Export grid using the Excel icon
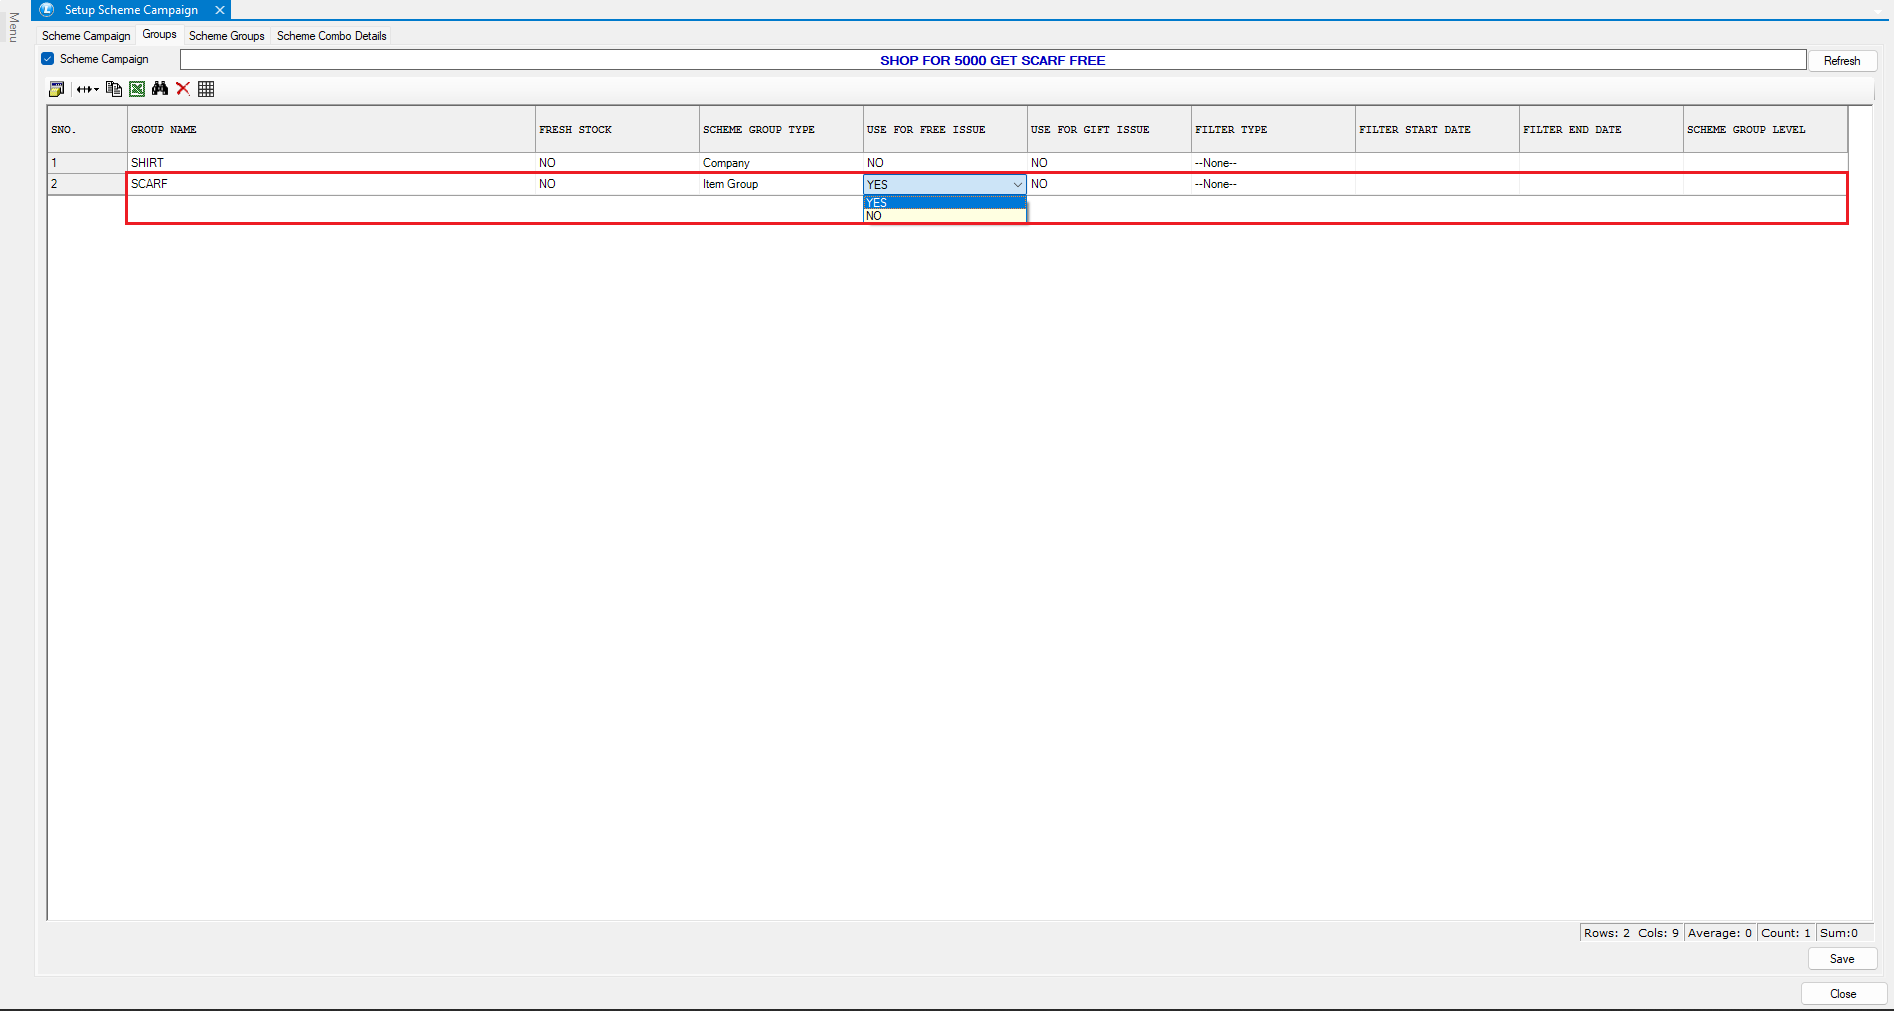Viewport: 1894px width, 1011px height. pos(137,89)
